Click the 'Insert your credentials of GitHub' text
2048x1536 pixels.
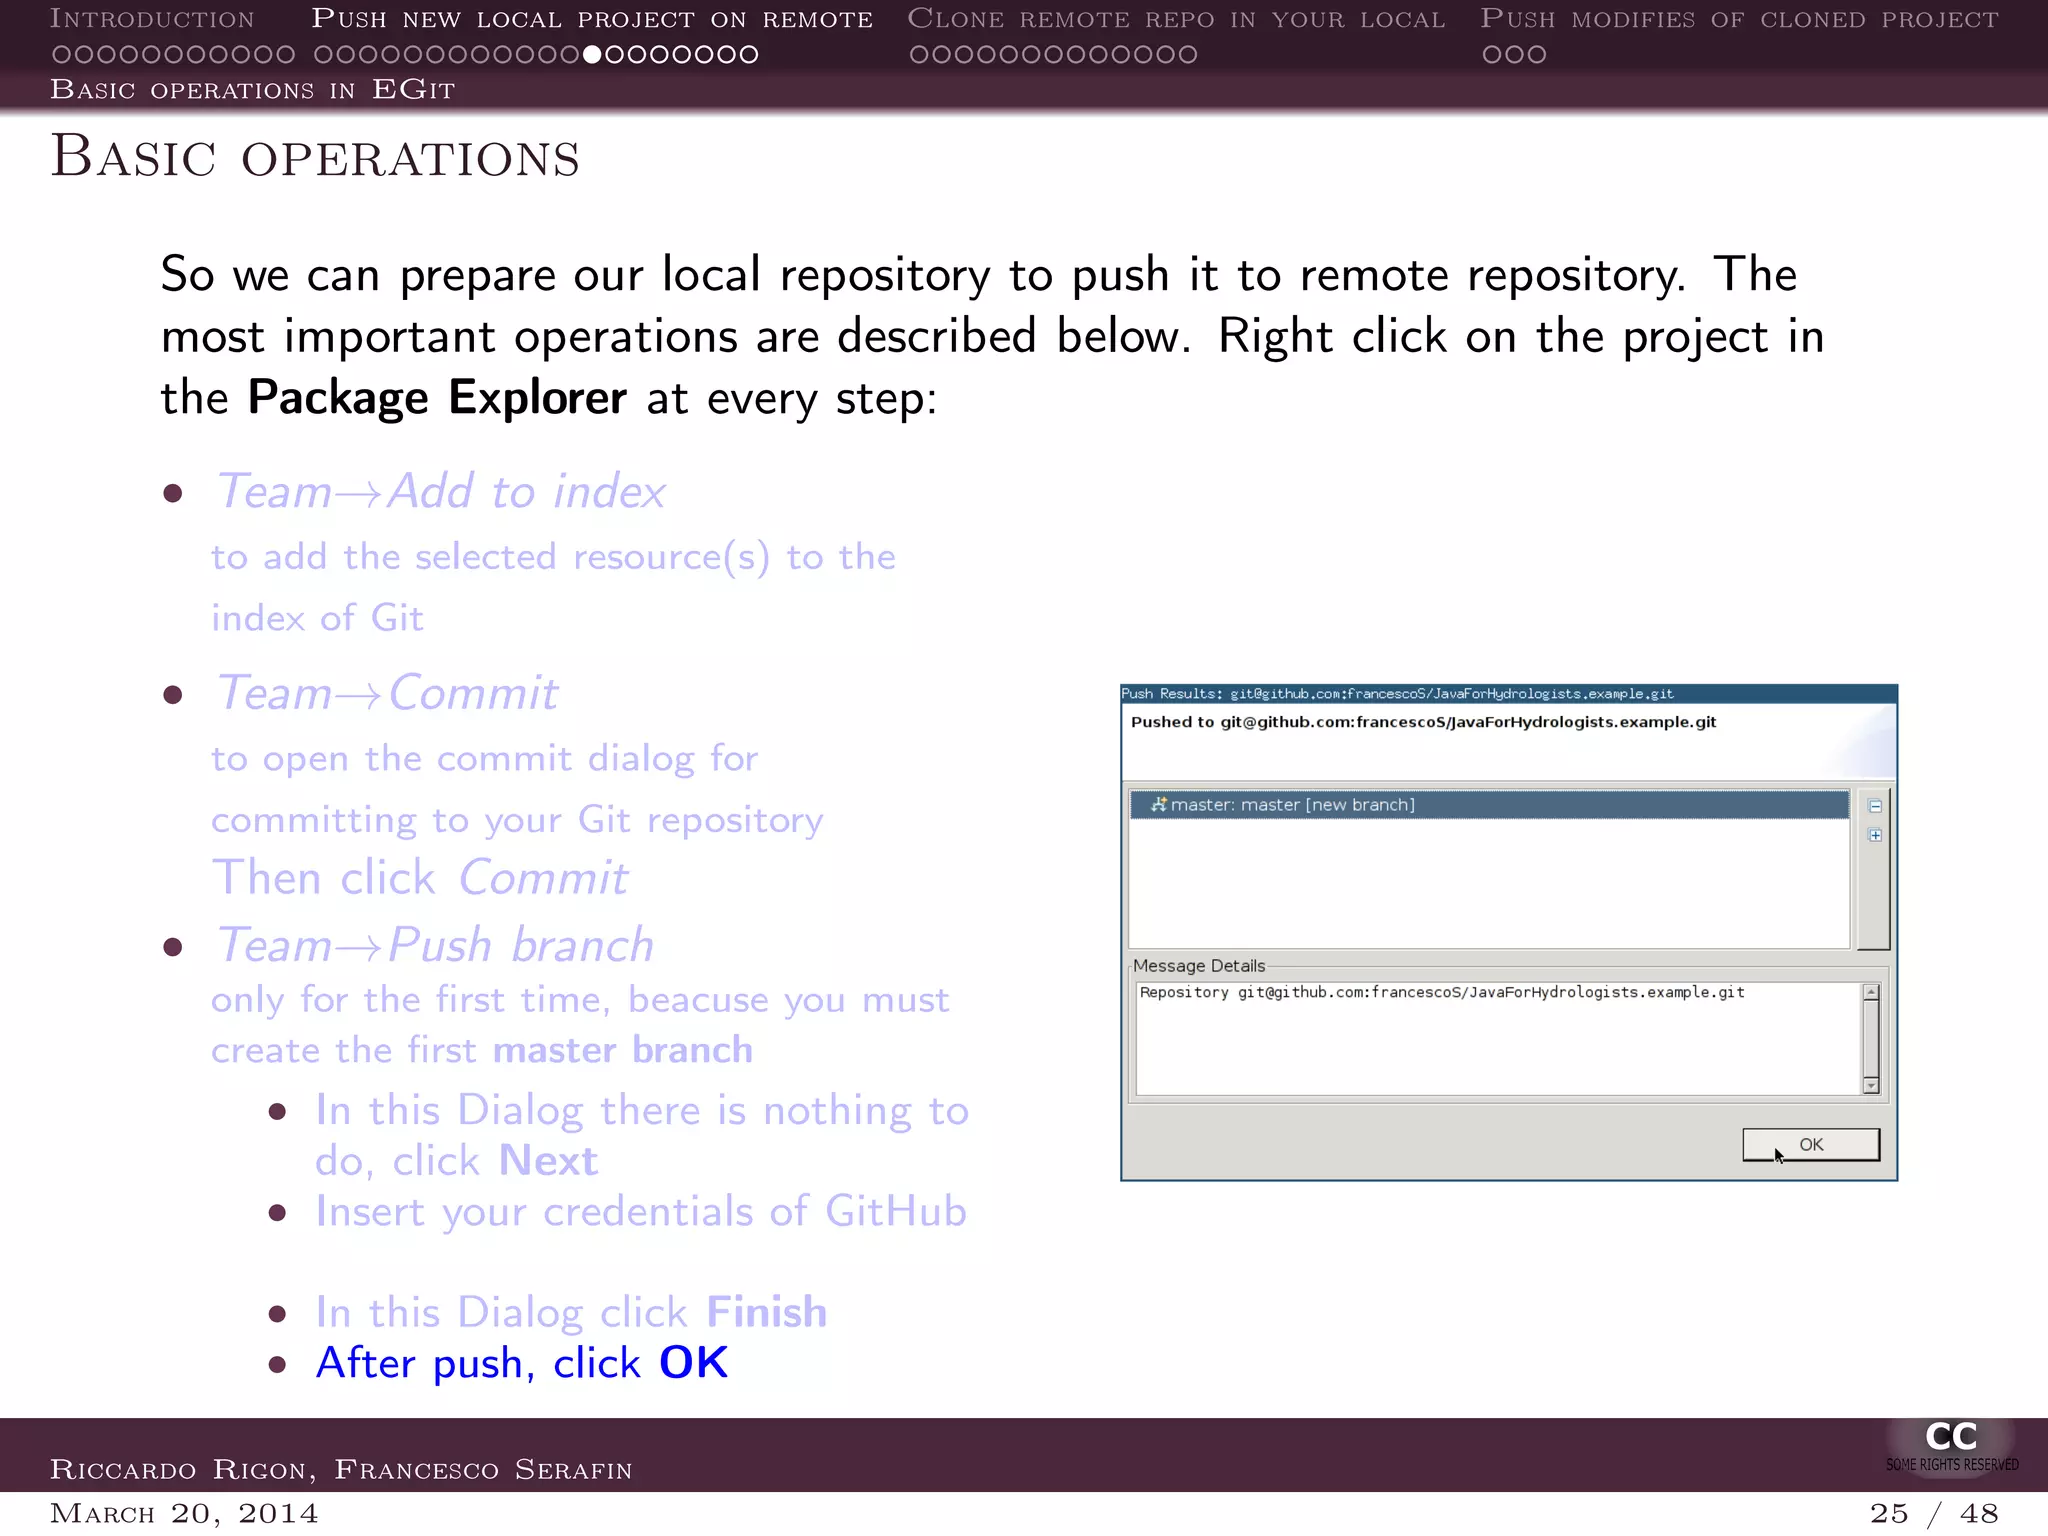(641, 1211)
